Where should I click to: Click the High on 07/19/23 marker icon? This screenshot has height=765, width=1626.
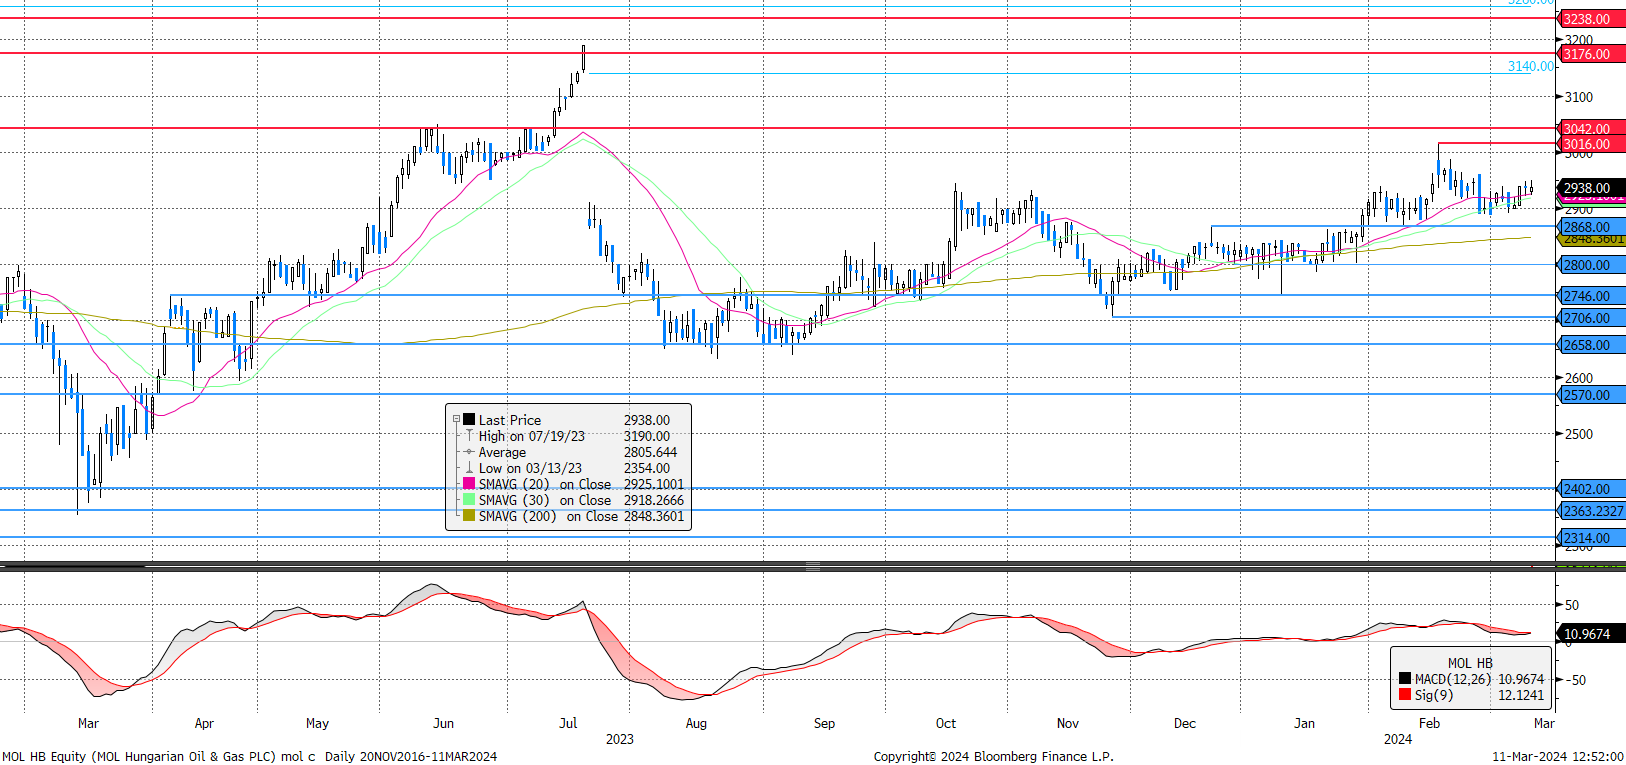(x=469, y=436)
